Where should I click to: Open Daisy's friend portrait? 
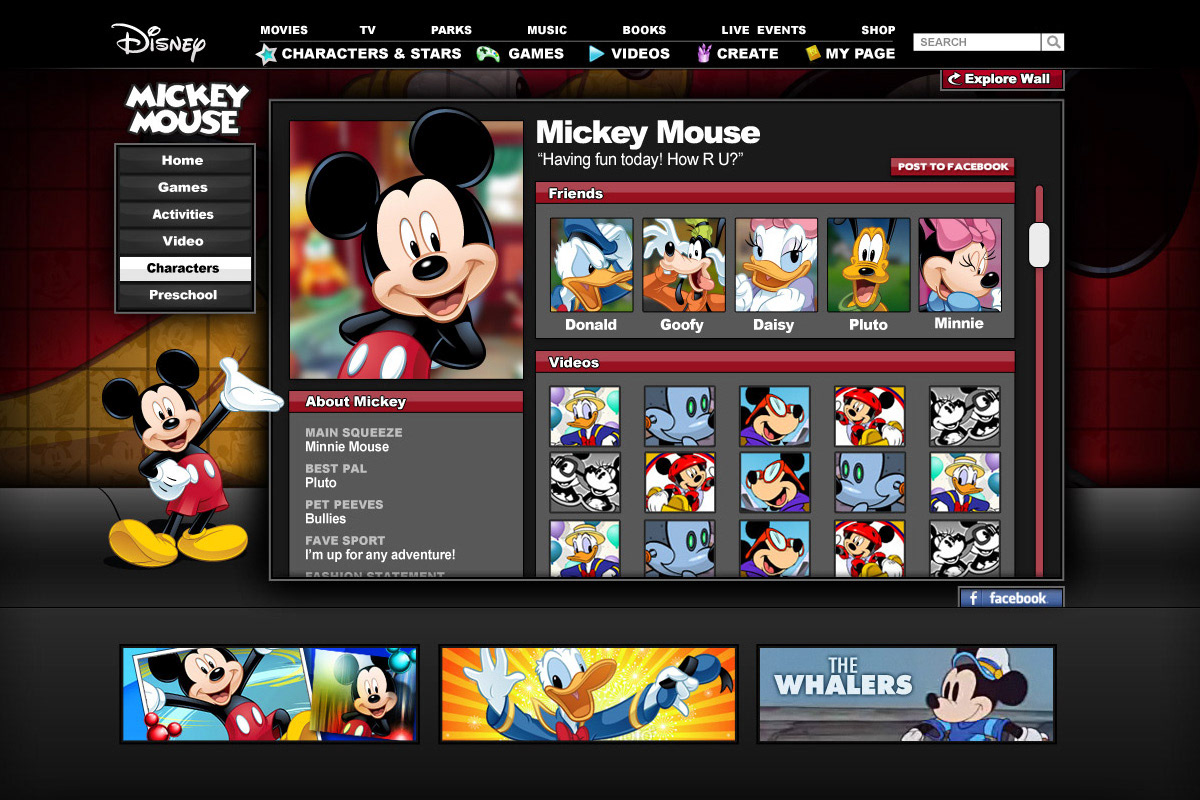(776, 265)
